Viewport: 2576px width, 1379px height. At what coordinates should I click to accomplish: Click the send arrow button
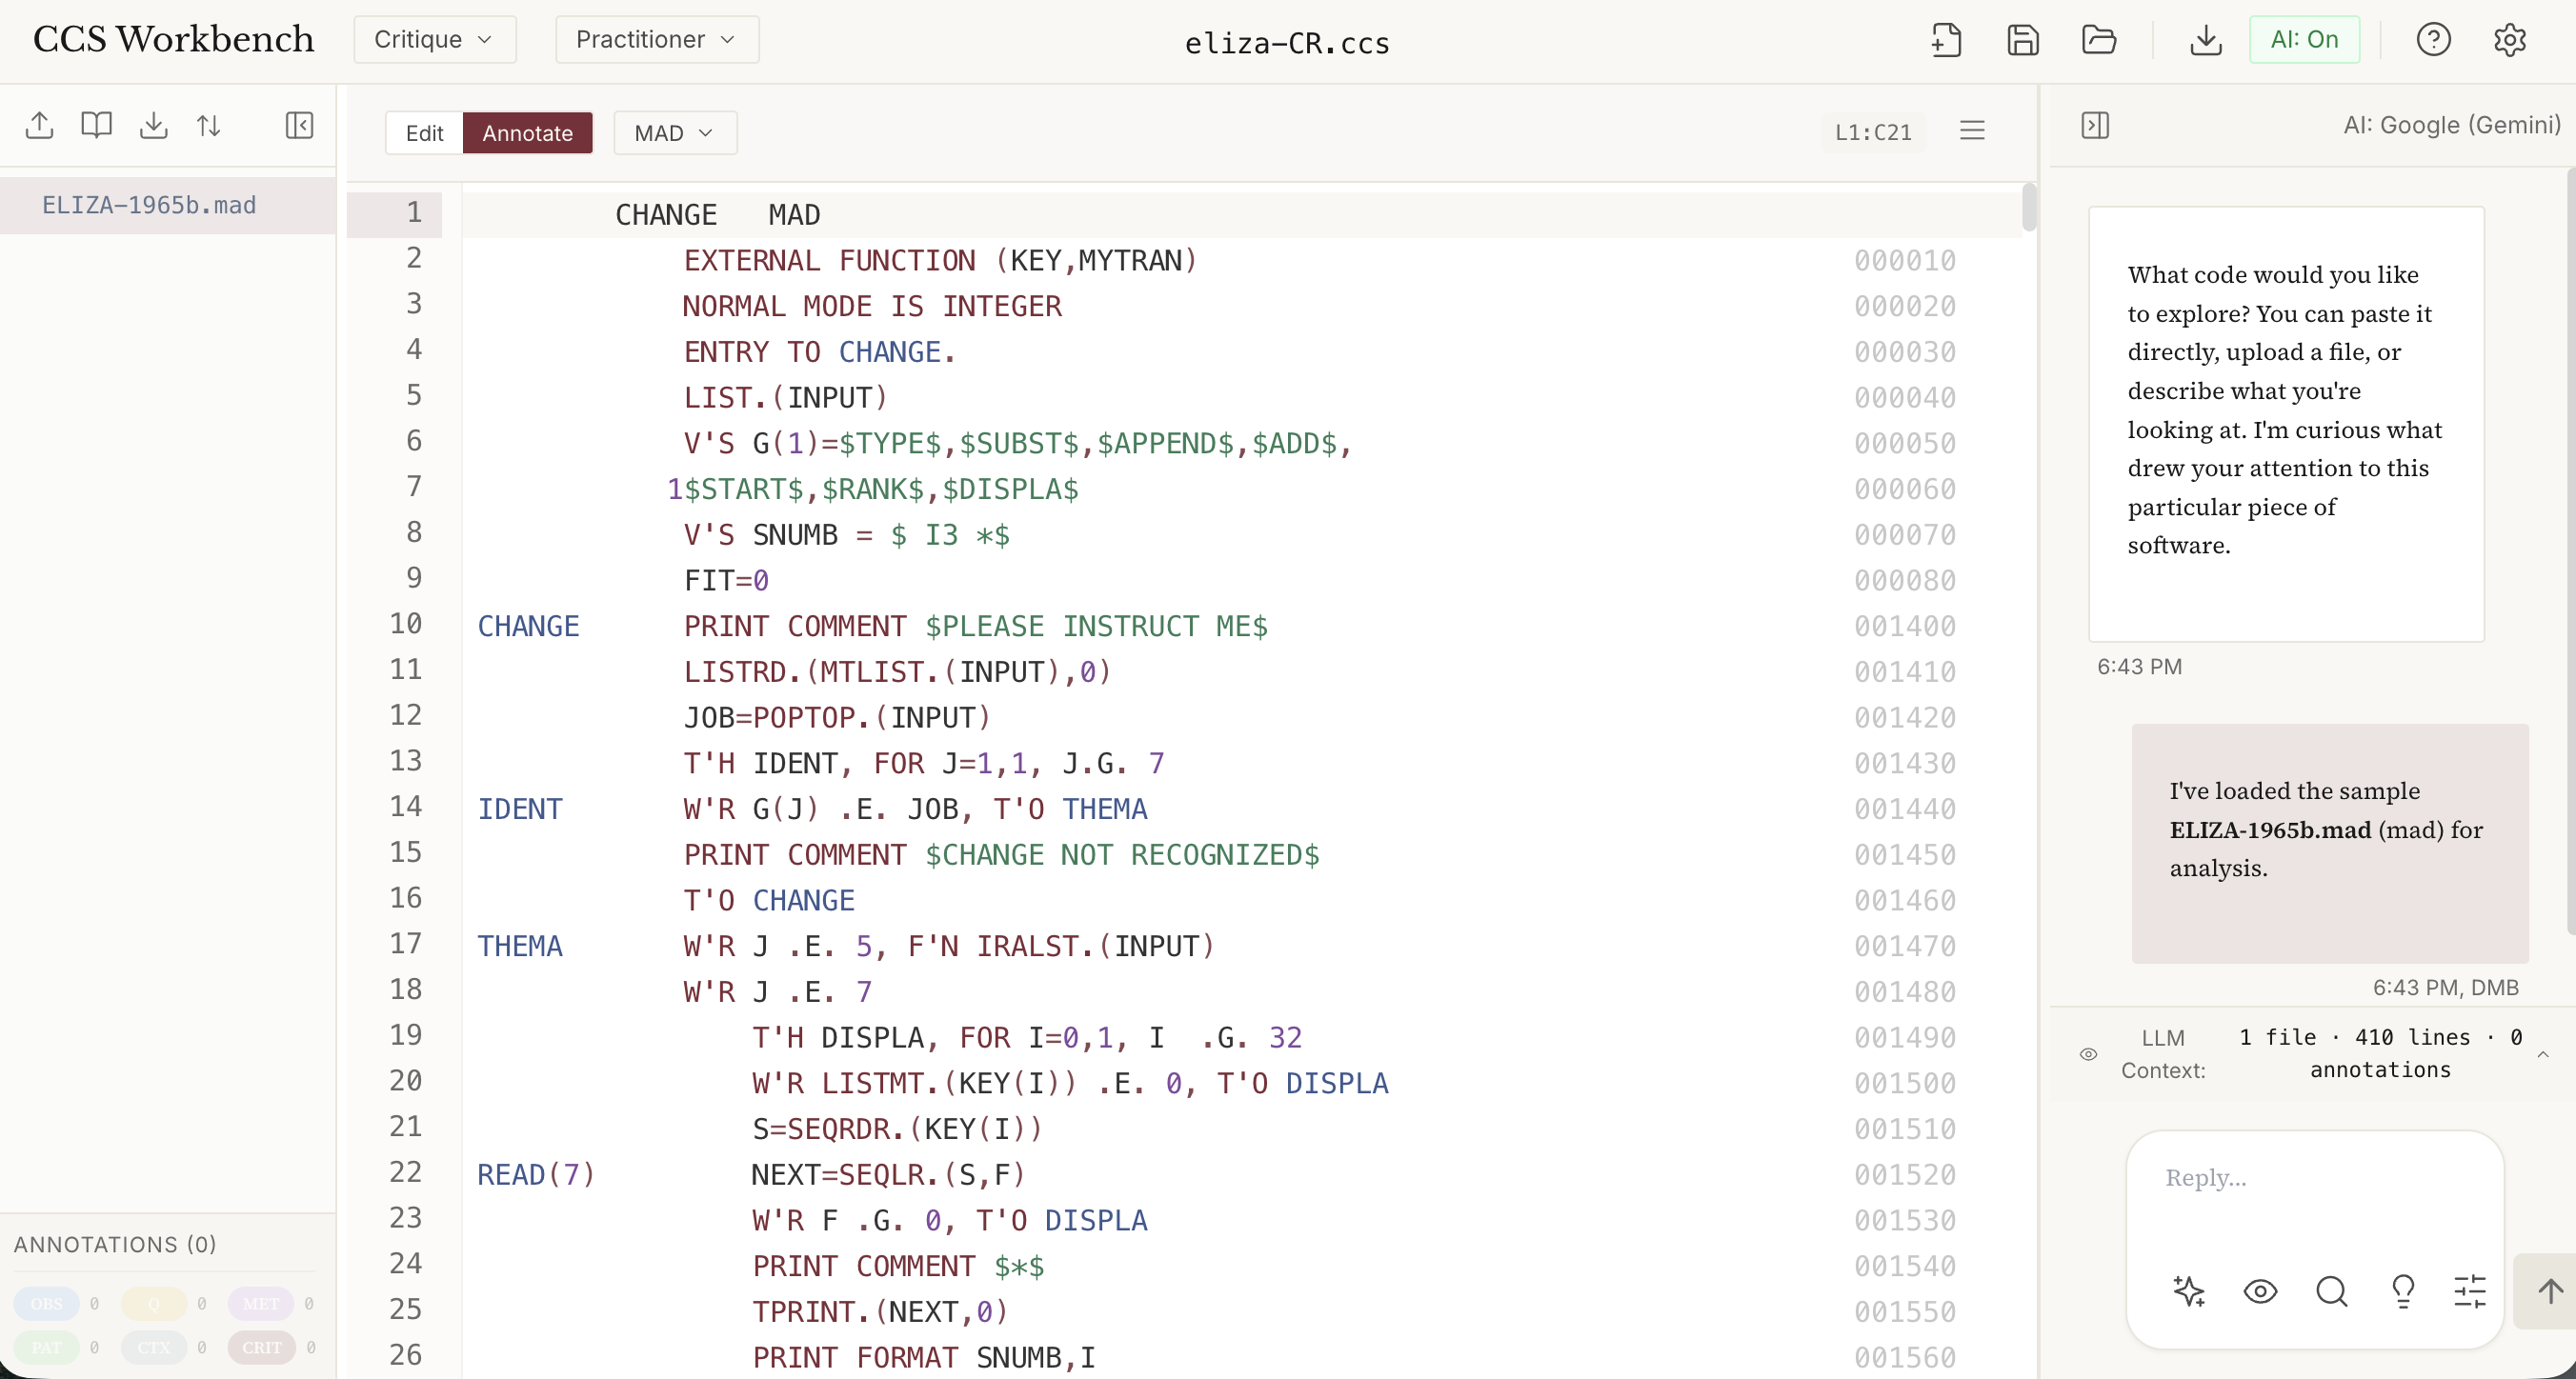pyautogui.click(x=2549, y=1291)
